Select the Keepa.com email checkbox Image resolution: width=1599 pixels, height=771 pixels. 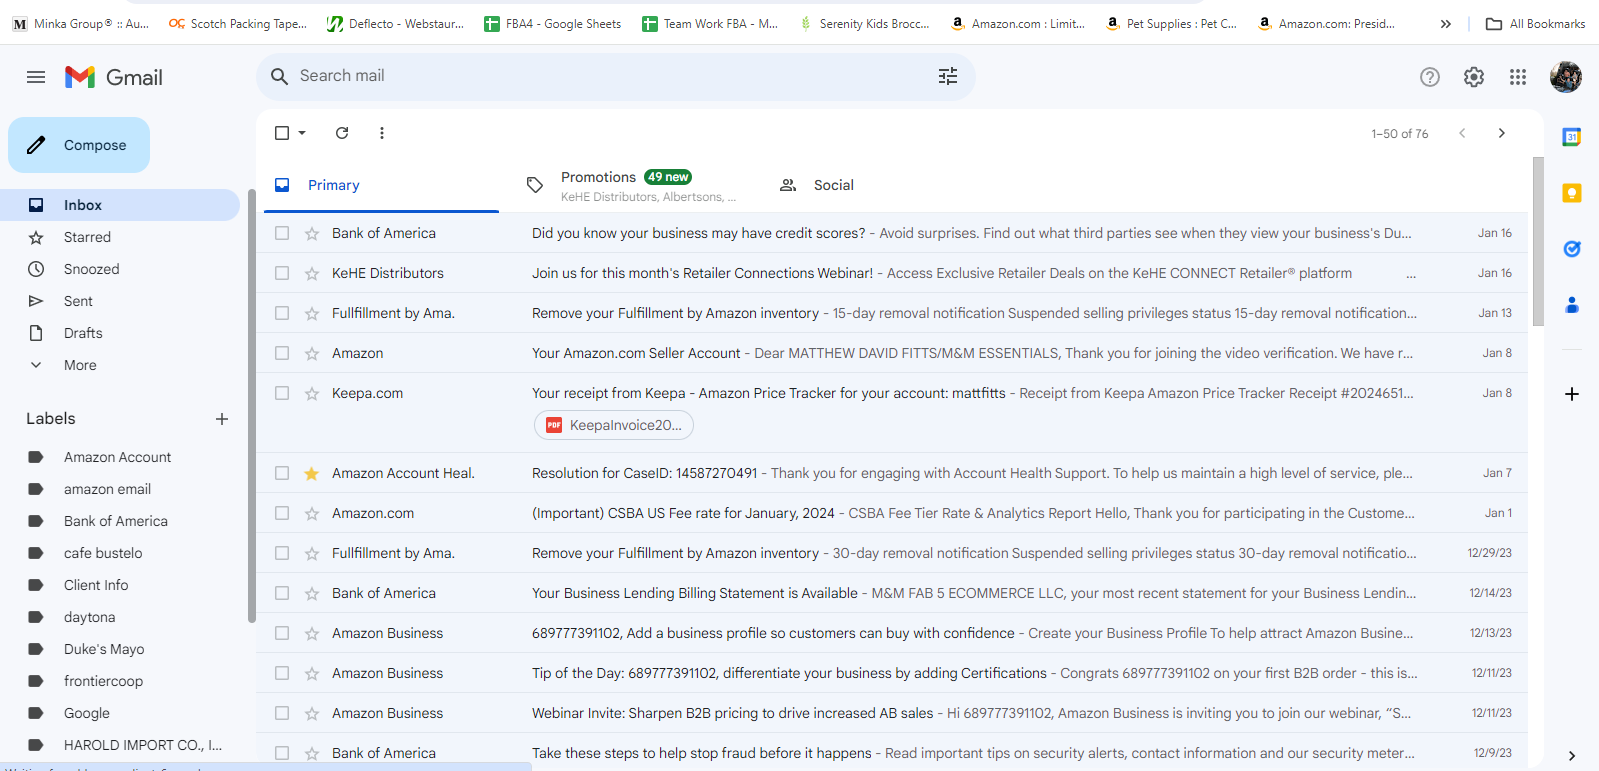click(282, 393)
